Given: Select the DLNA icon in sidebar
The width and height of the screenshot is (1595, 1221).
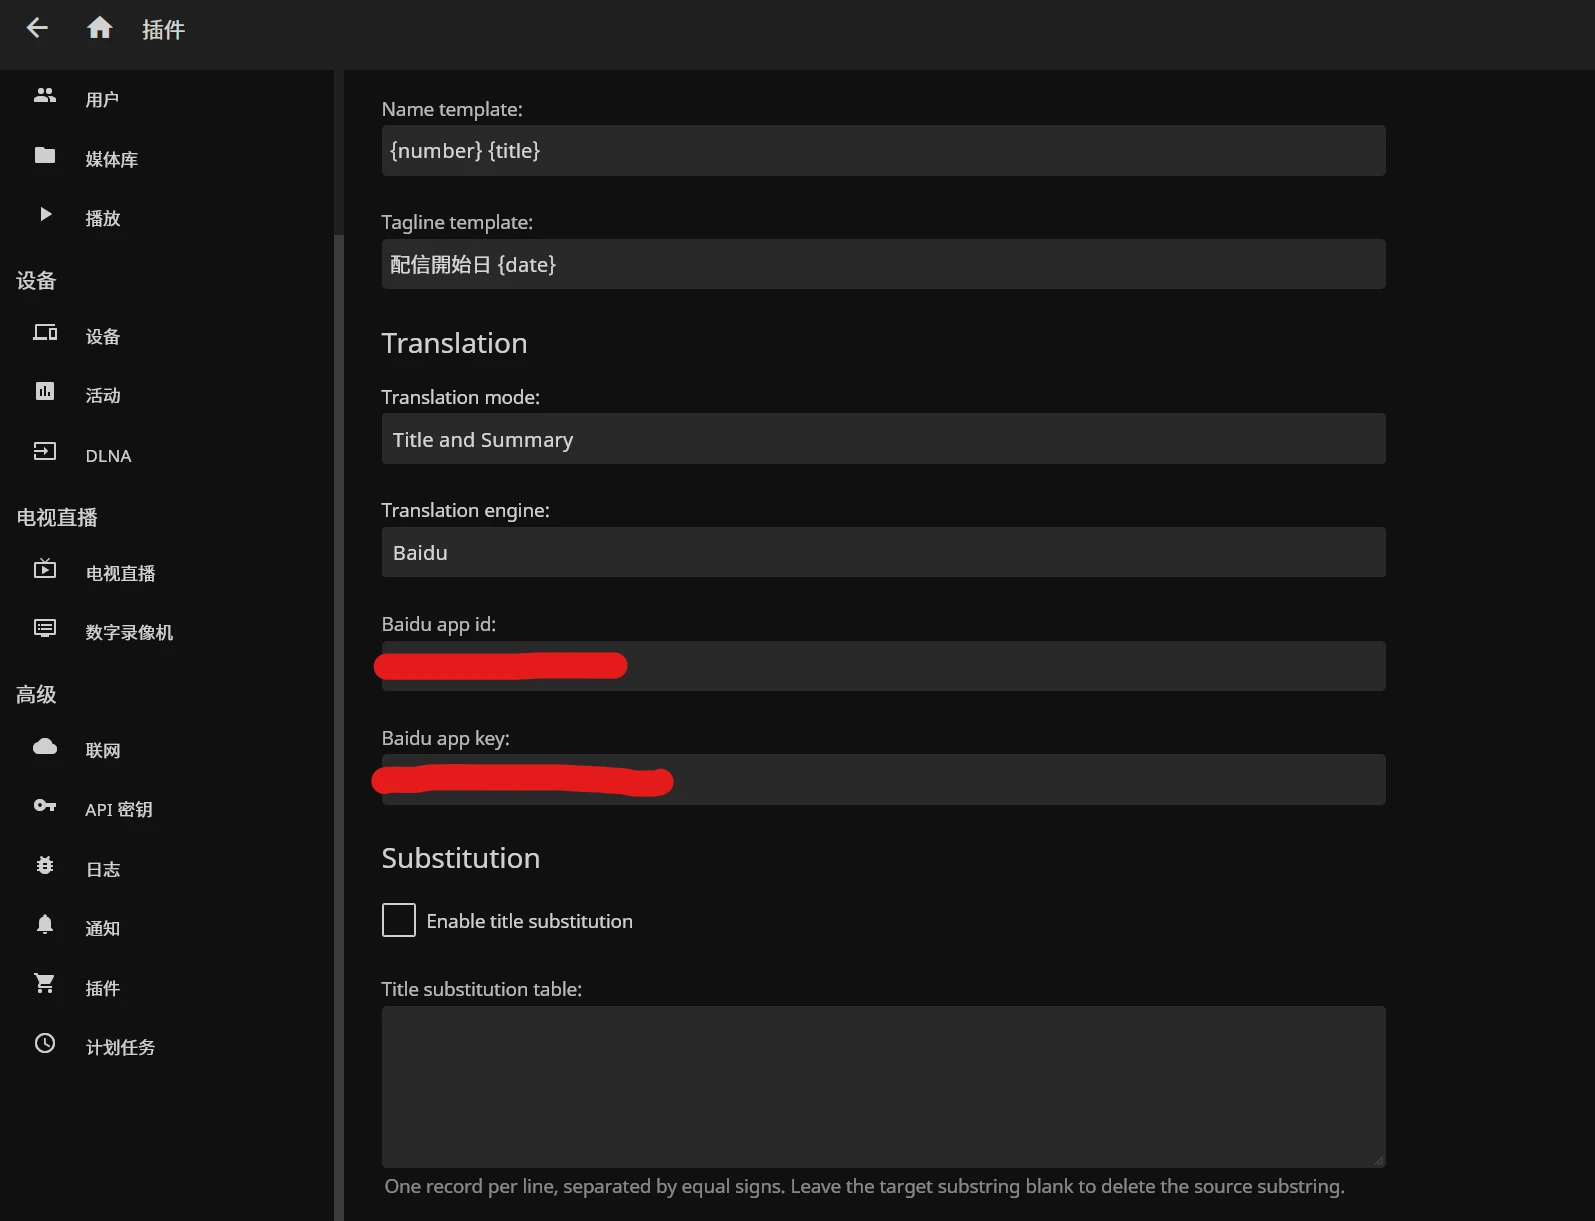Looking at the screenshot, I should point(45,452).
